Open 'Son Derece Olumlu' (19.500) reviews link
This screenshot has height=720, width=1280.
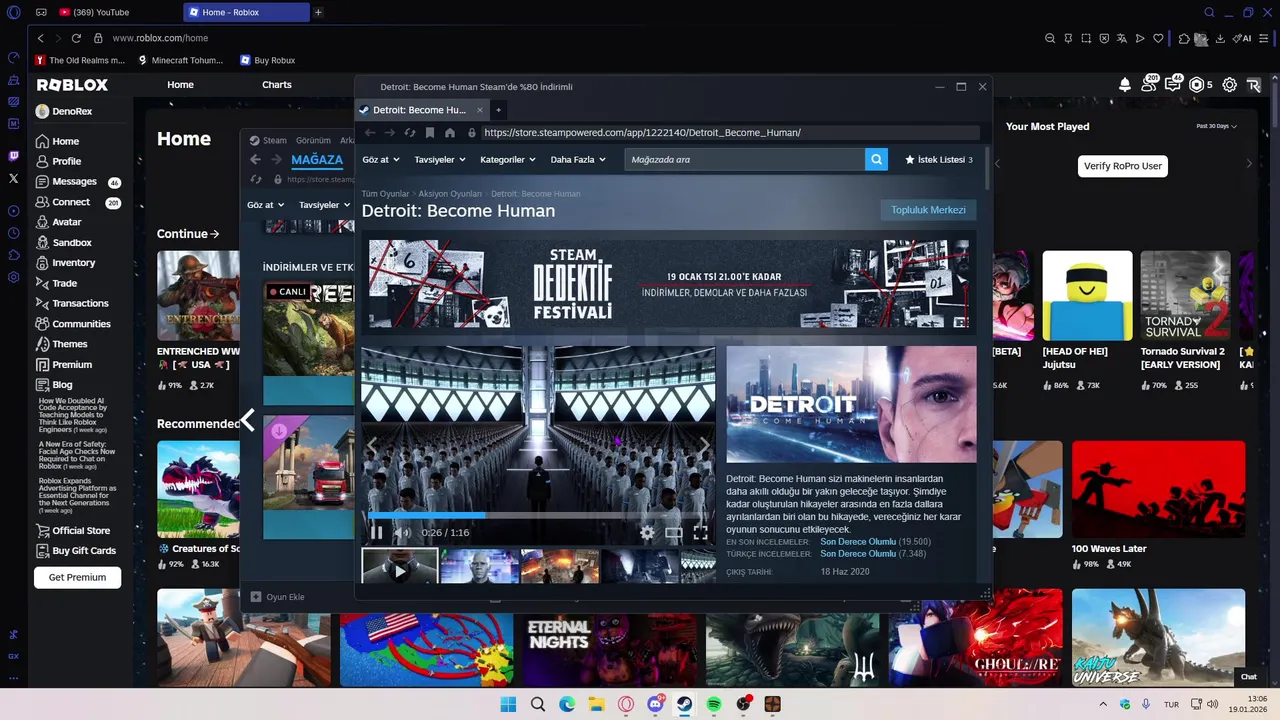[858, 542]
